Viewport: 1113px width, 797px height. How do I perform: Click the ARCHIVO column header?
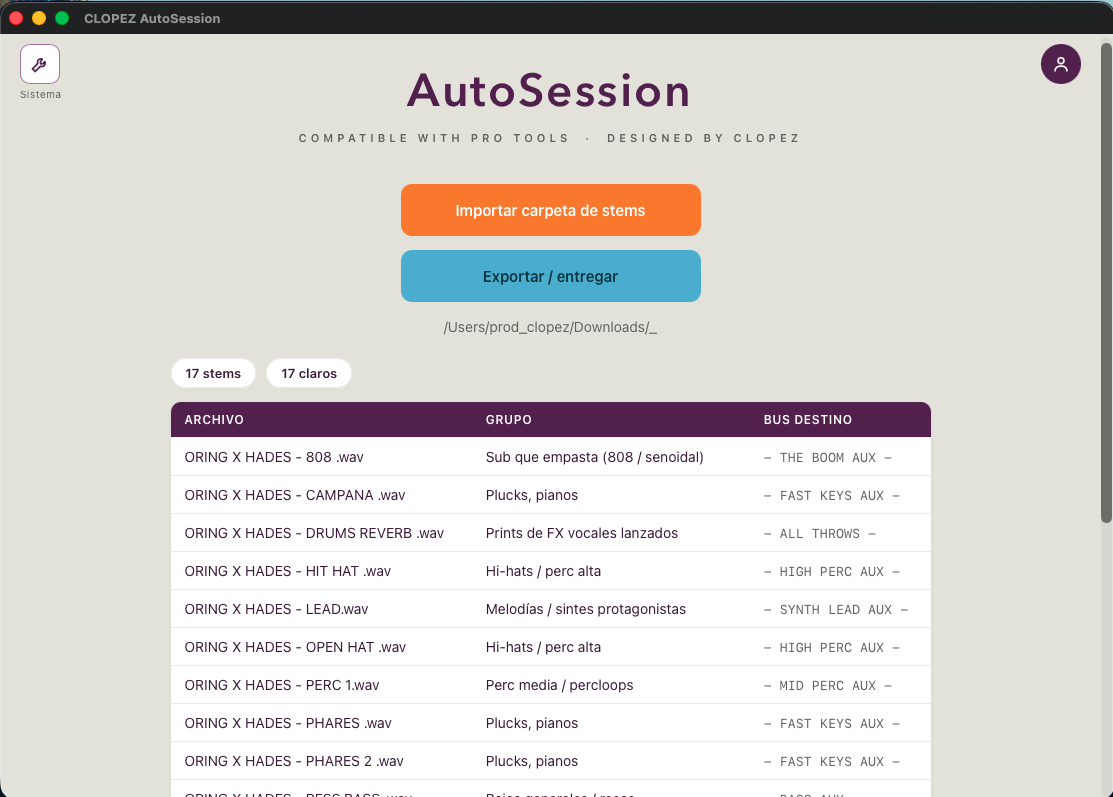click(x=214, y=419)
